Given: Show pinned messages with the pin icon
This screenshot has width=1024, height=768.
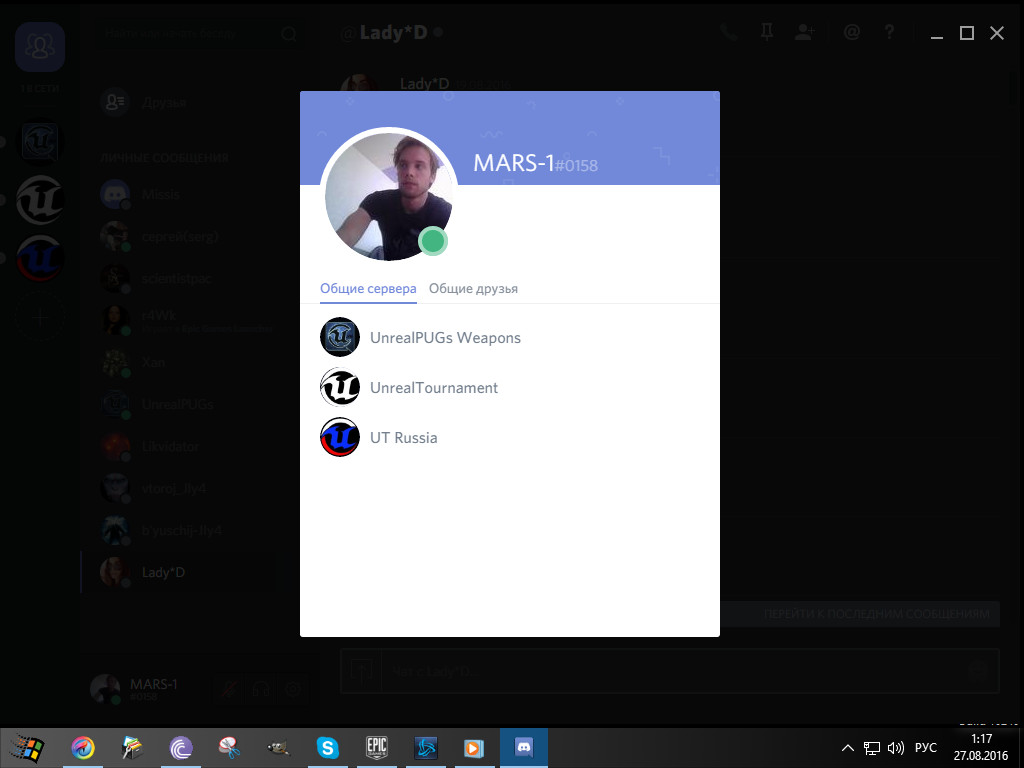Looking at the screenshot, I should 767,32.
